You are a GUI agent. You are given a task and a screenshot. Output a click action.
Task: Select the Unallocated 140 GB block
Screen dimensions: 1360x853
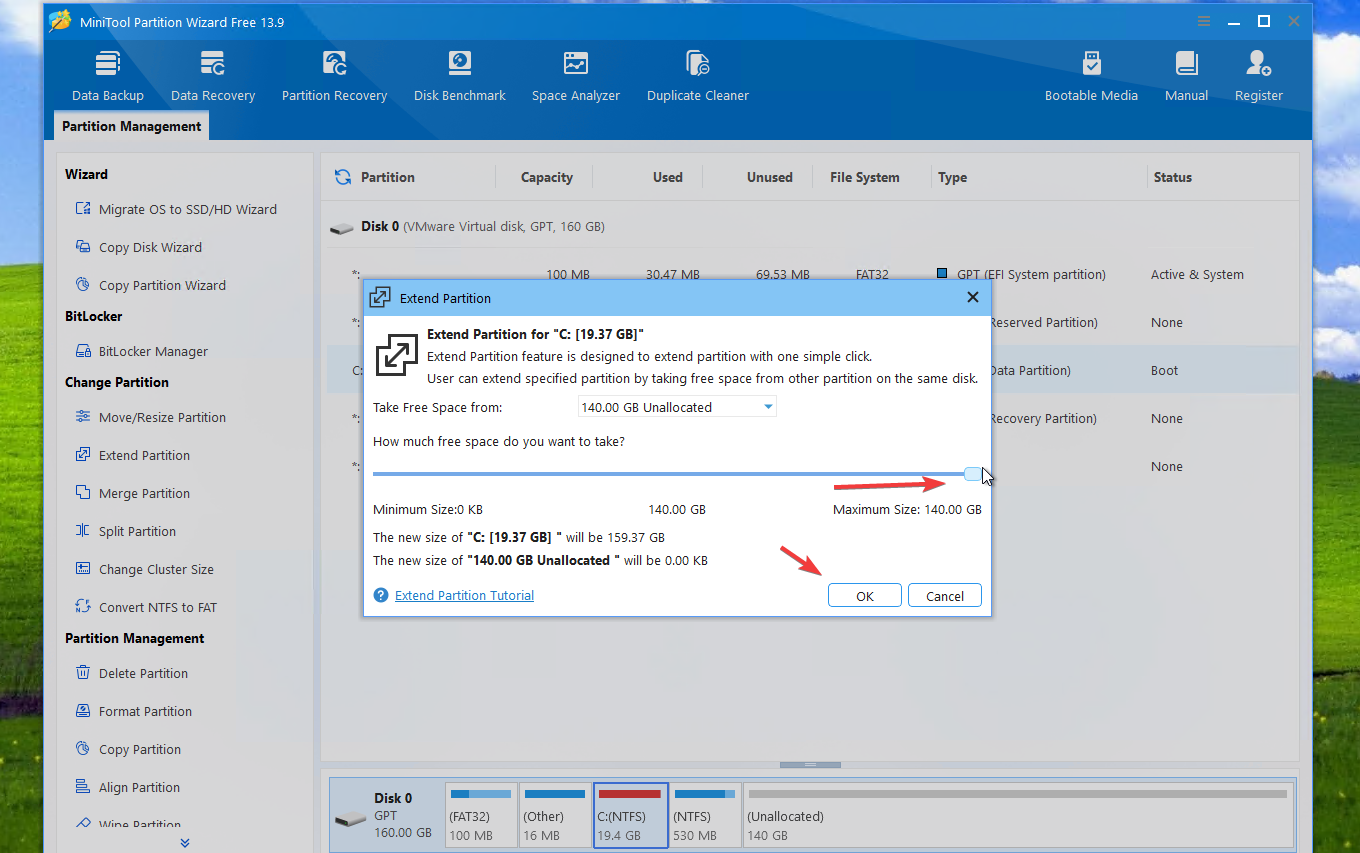click(x=1018, y=815)
